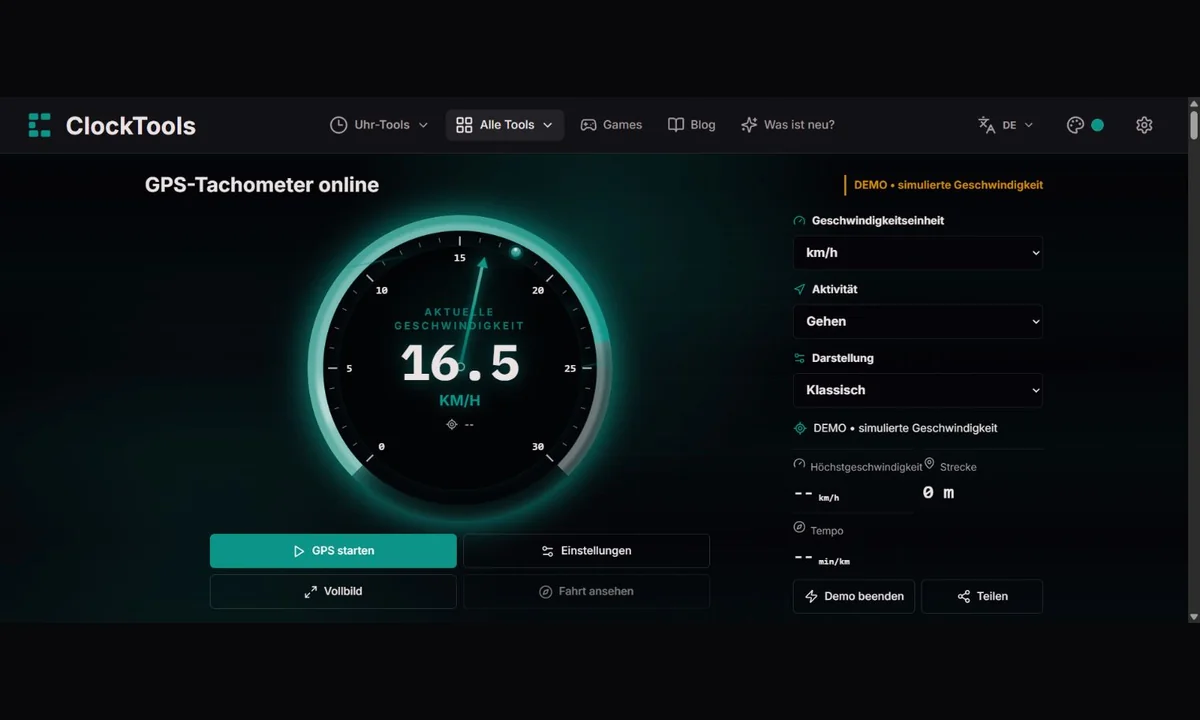Open the Alle Tools menu
Viewport: 1200px width, 720px height.
505,125
